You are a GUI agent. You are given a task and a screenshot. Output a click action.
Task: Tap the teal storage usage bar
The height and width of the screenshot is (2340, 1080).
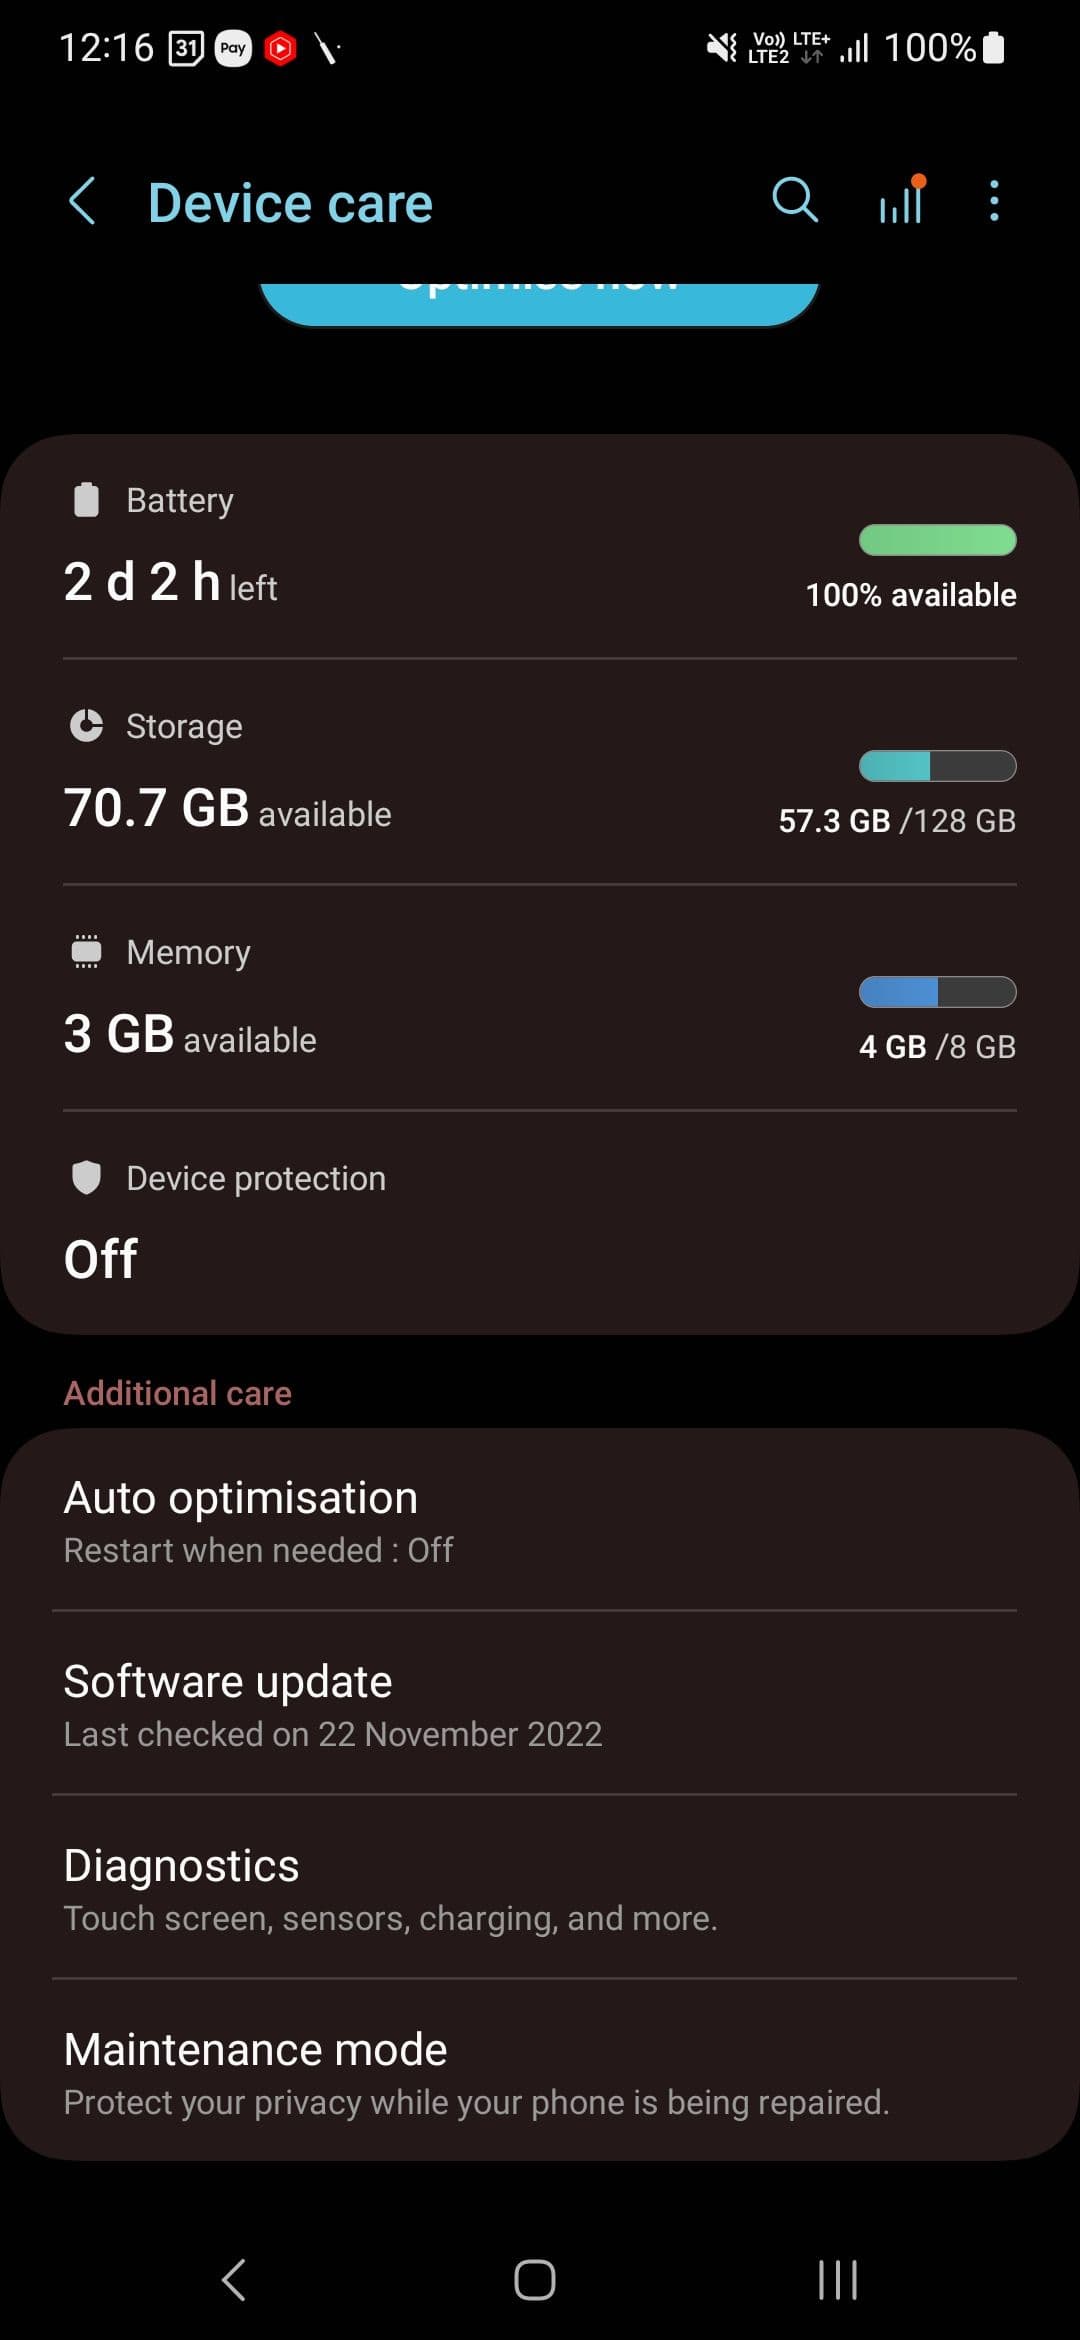point(937,766)
